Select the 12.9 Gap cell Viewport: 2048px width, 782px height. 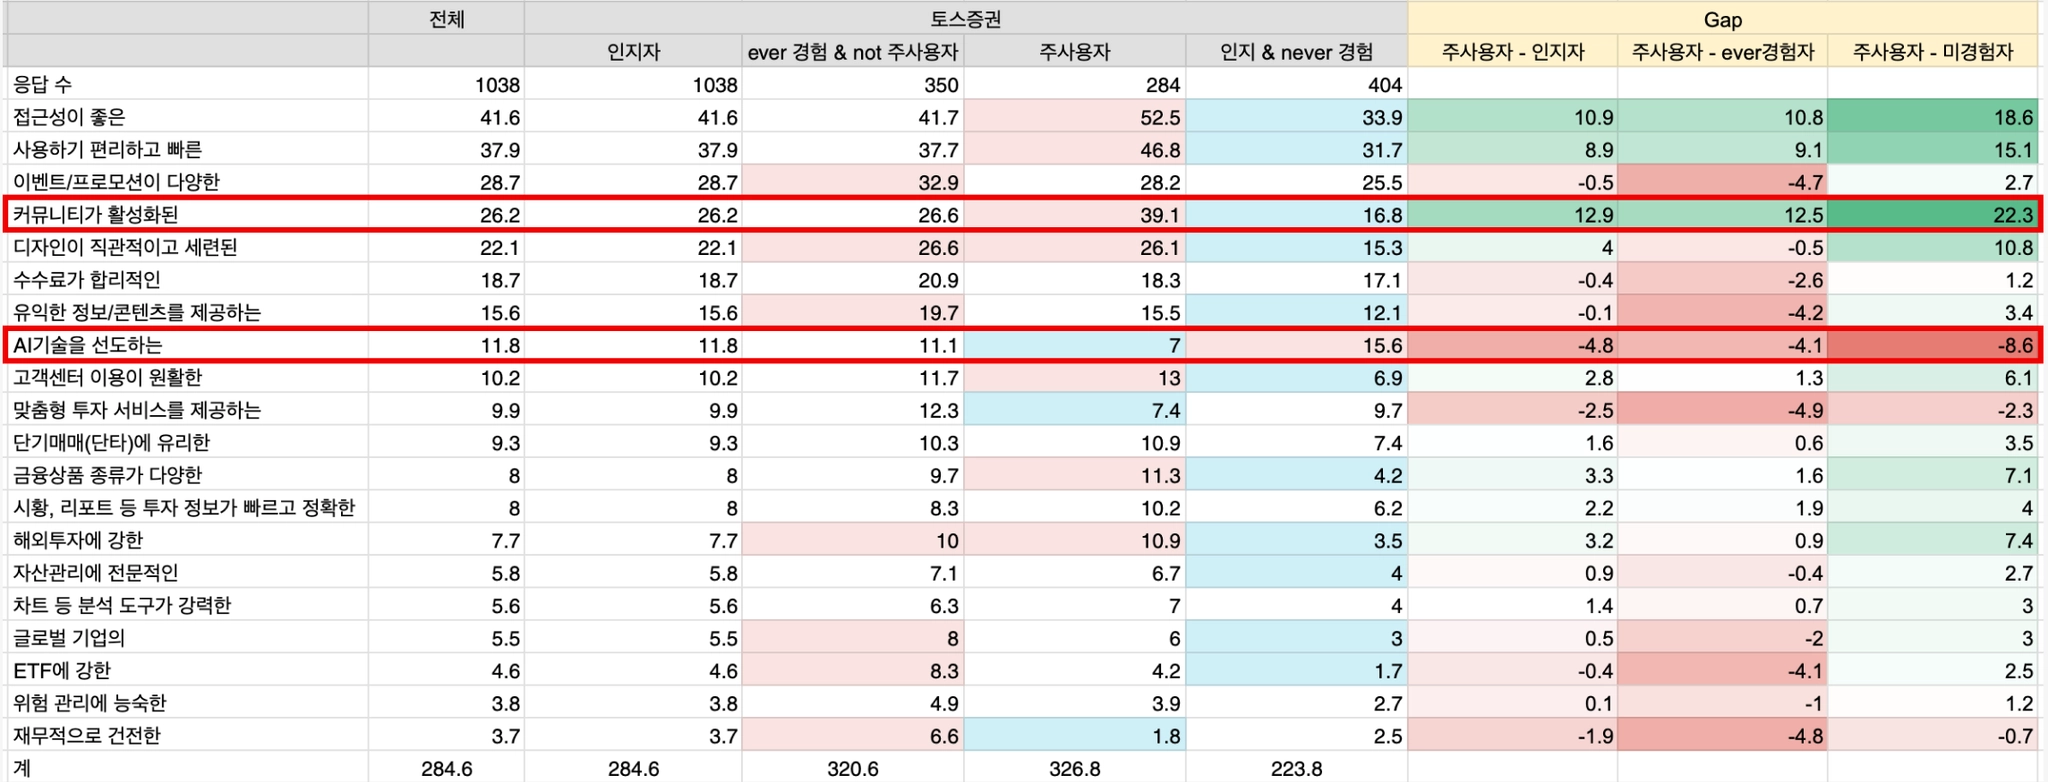[x=1513, y=215]
